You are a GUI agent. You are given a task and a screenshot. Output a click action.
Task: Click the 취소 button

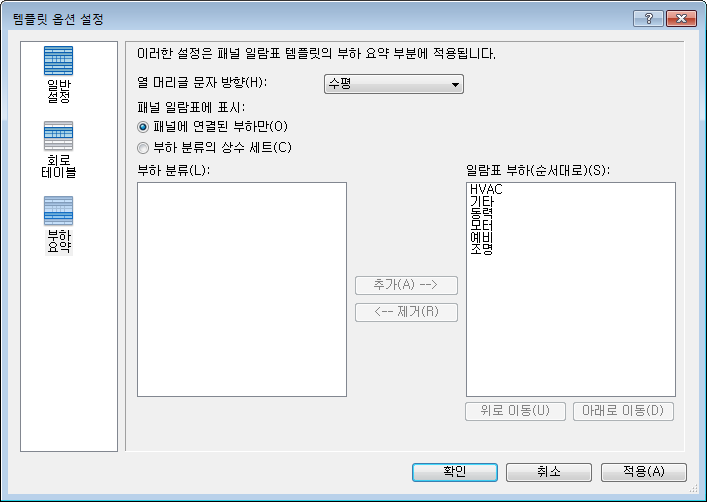(x=549, y=472)
